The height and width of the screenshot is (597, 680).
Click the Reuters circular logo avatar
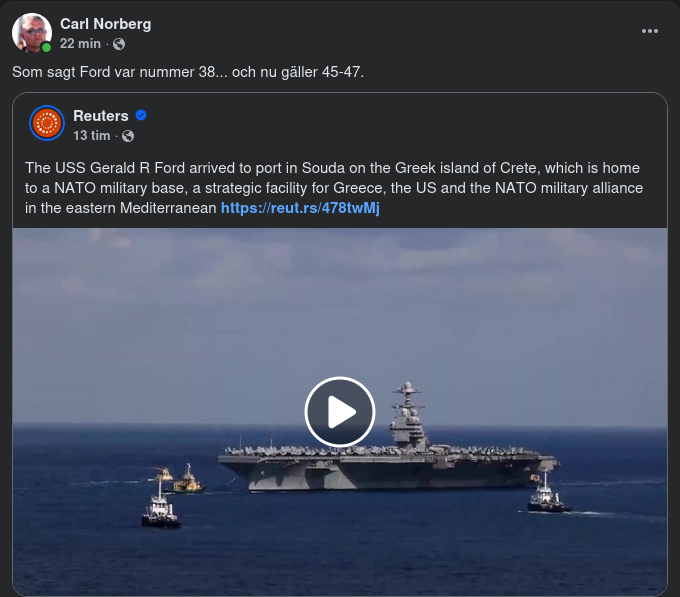(x=47, y=123)
